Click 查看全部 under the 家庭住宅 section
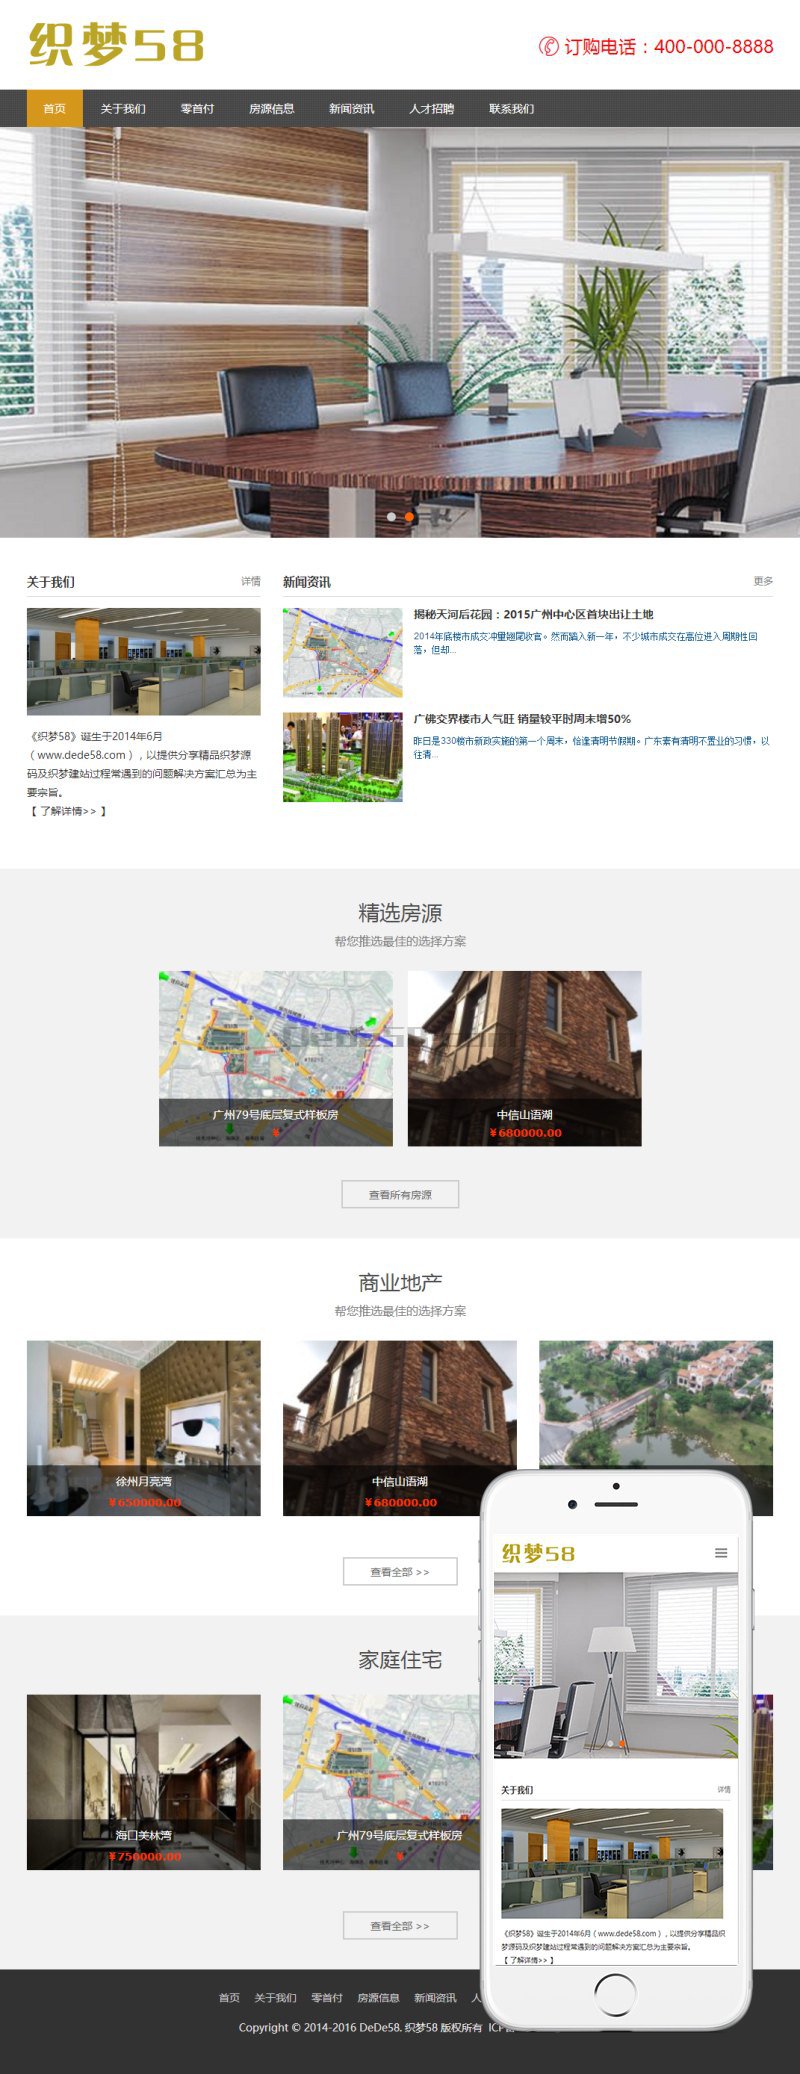 [x=400, y=1926]
